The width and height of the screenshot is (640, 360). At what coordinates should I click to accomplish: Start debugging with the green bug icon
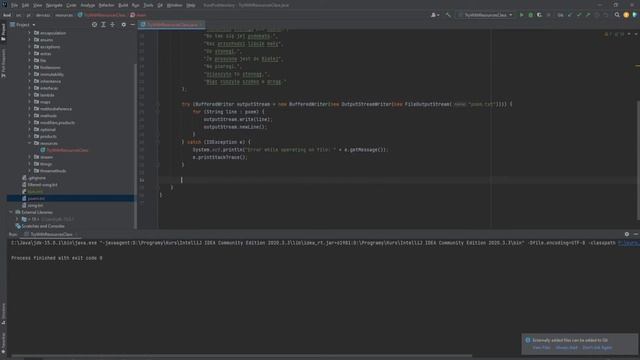tap(531, 15)
